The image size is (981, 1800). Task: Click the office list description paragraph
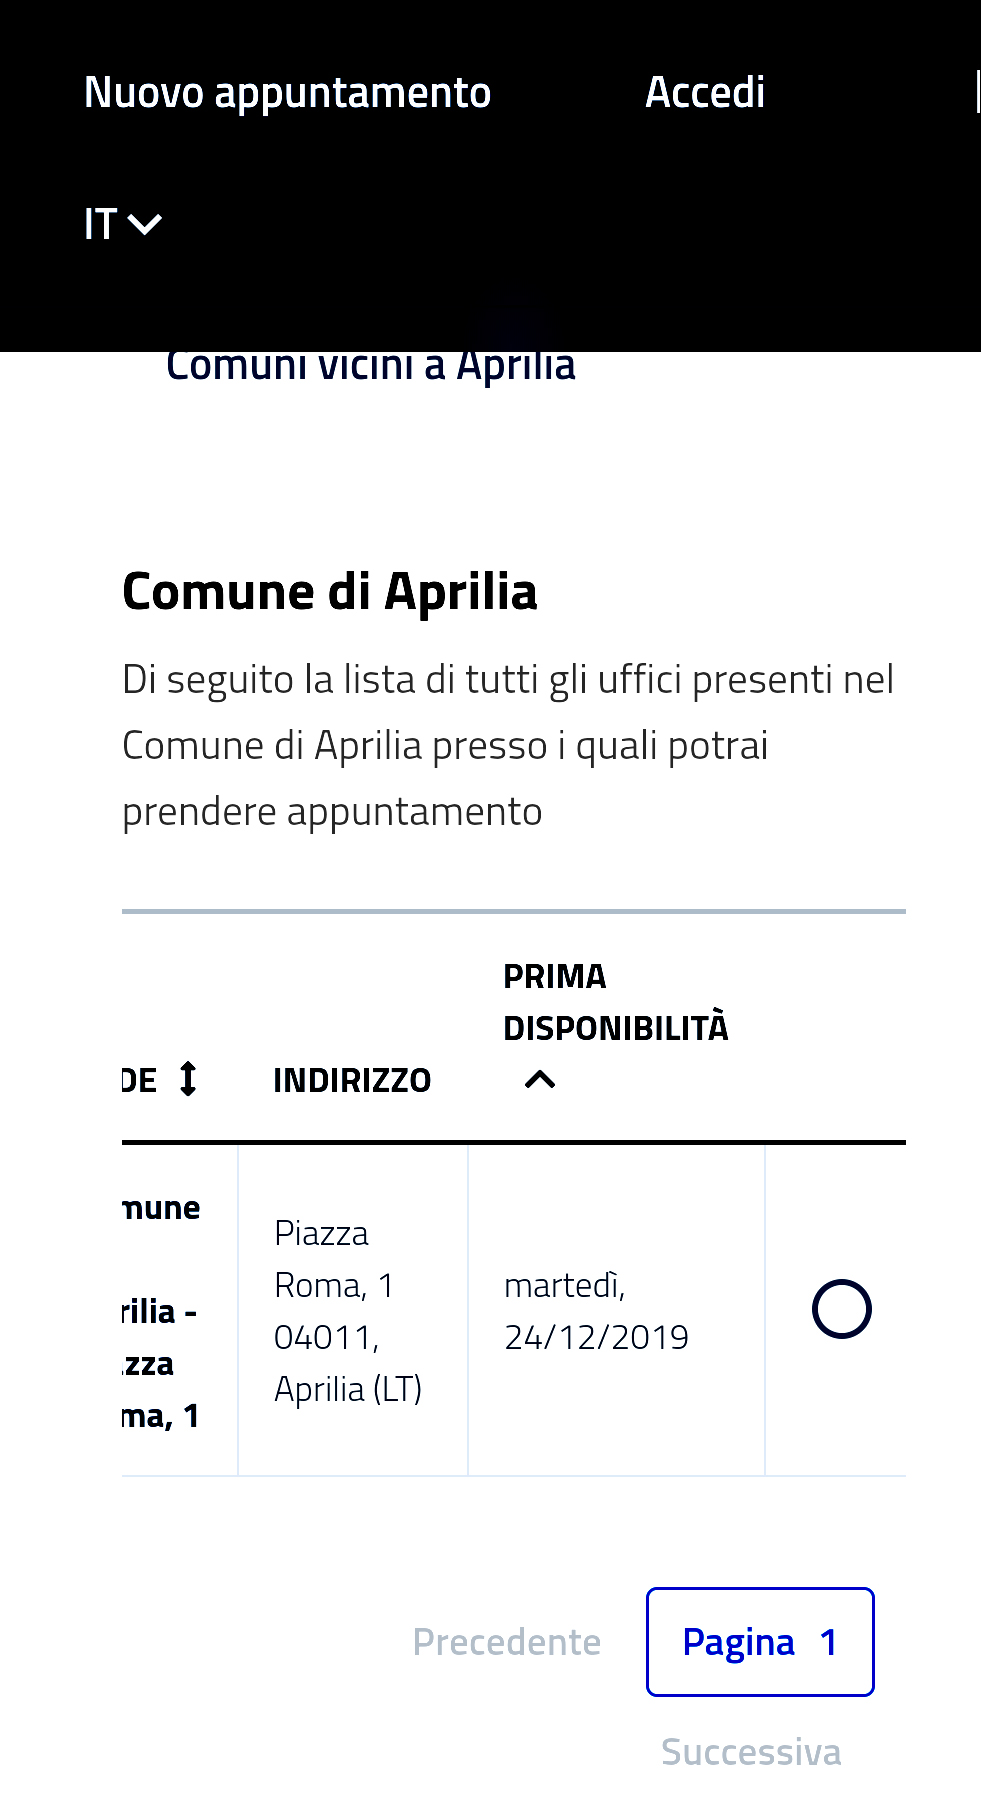[x=507, y=745]
